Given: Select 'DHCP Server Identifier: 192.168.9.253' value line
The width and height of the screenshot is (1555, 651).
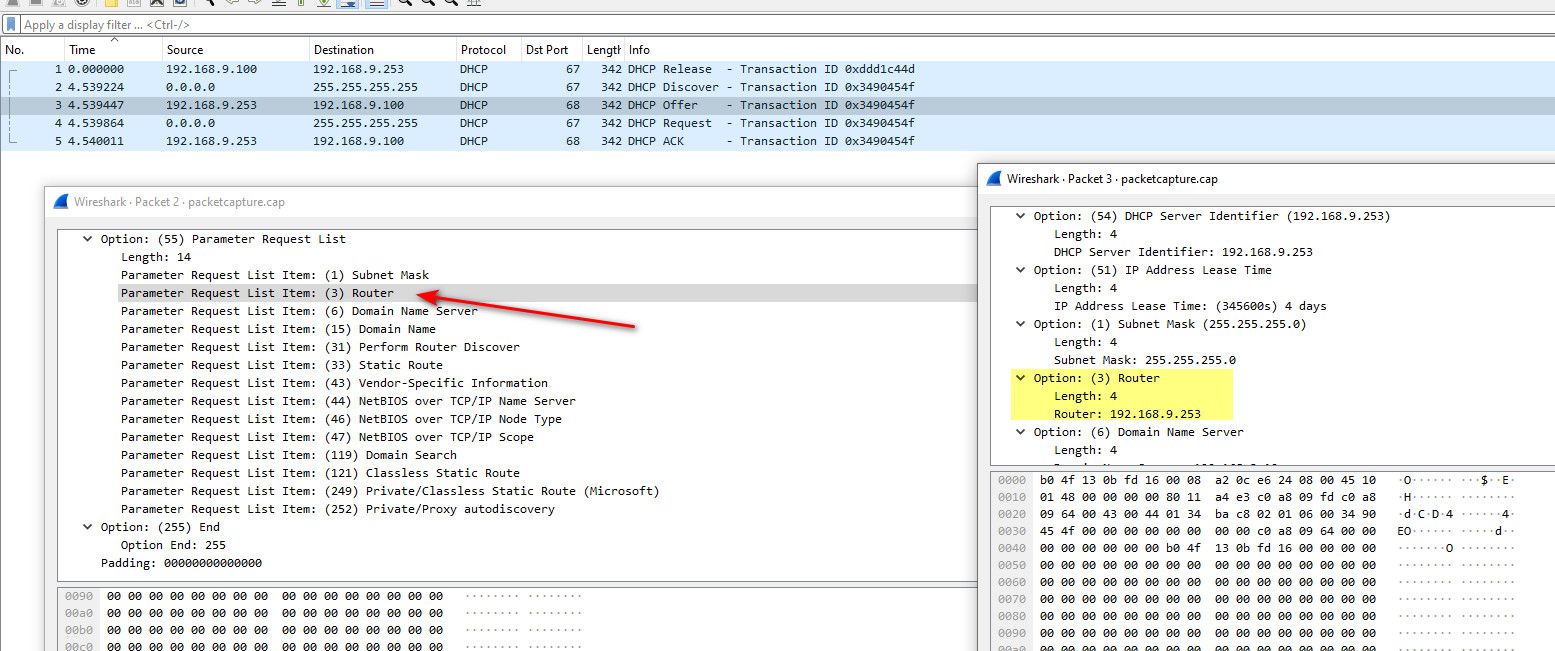Looking at the screenshot, I should [x=1183, y=252].
